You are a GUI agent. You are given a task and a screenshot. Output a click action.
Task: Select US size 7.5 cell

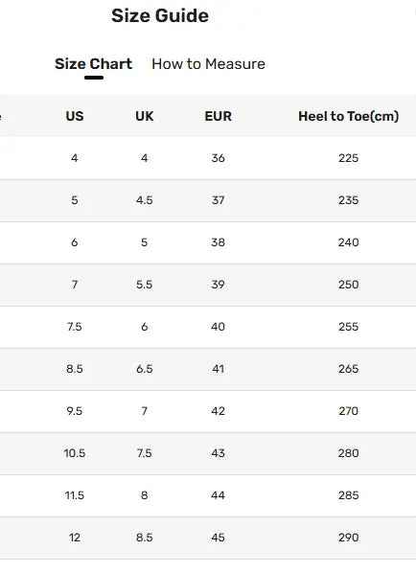[x=75, y=327]
